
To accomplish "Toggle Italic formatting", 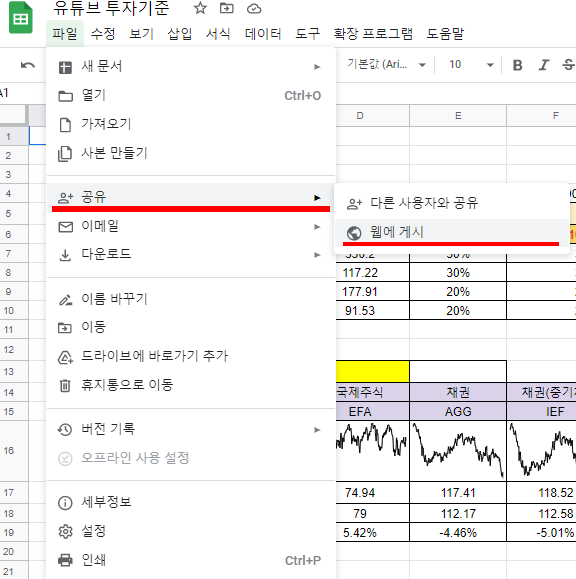I will pos(543,65).
